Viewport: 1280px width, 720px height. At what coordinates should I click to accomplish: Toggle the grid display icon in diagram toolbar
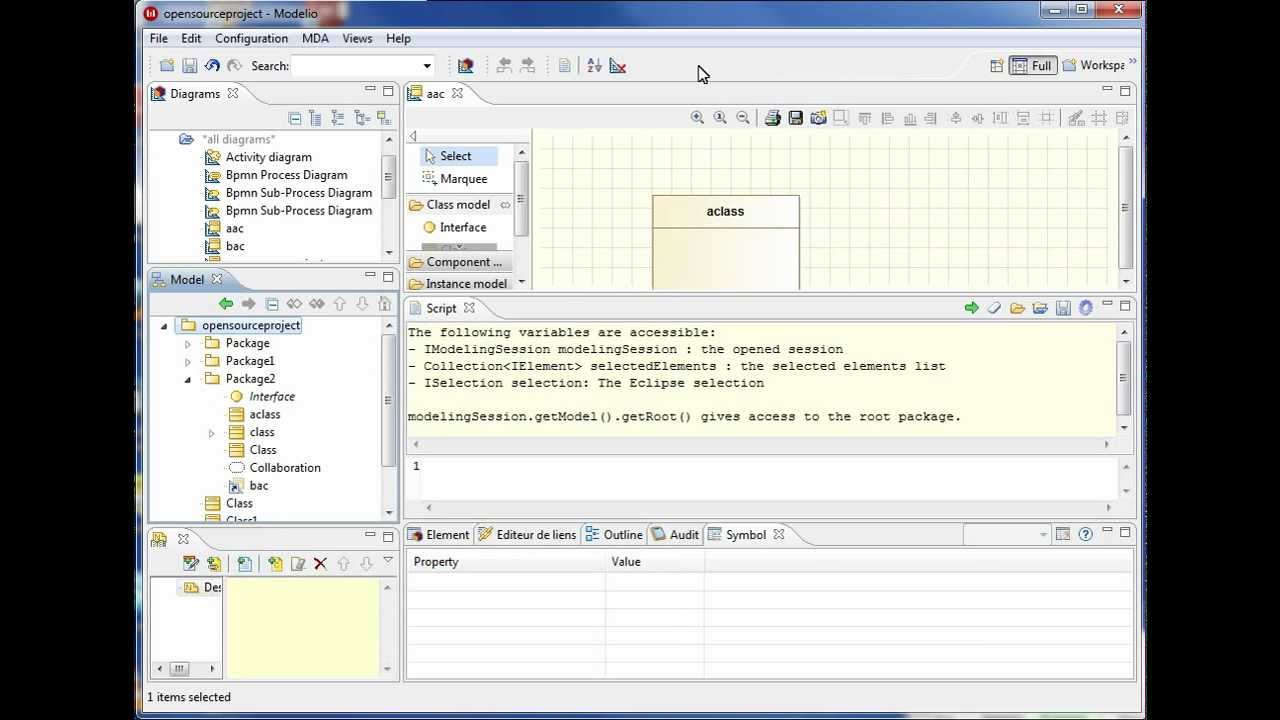pos(1099,118)
